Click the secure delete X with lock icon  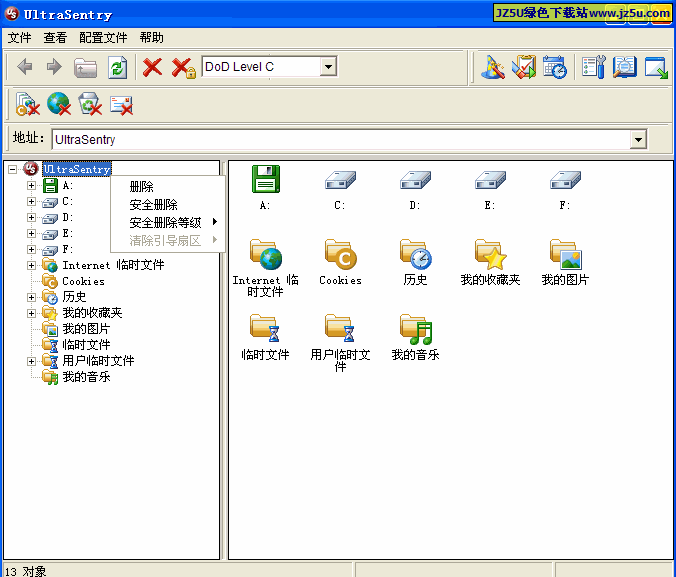click(183, 68)
